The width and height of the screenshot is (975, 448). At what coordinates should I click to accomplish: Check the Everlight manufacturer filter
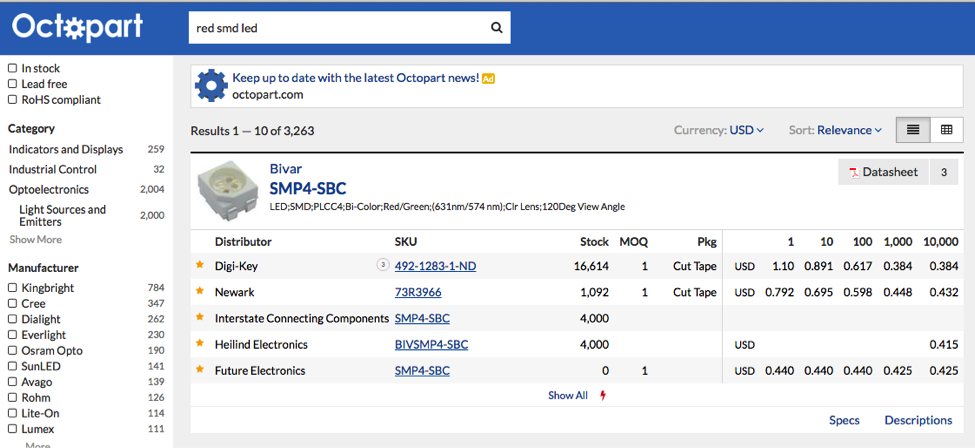coord(12,335)
